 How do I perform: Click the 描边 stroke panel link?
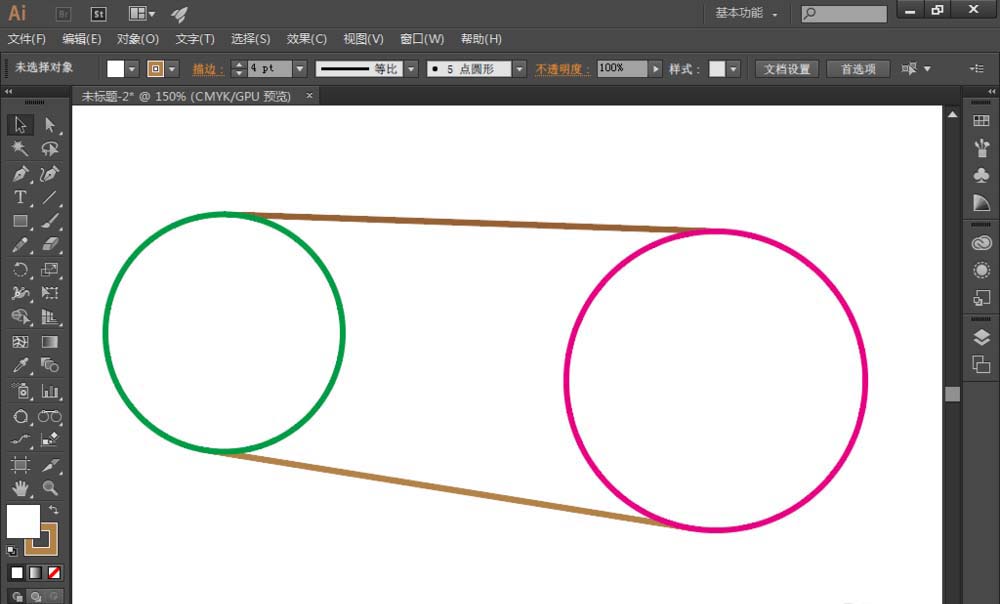(208, 69)
